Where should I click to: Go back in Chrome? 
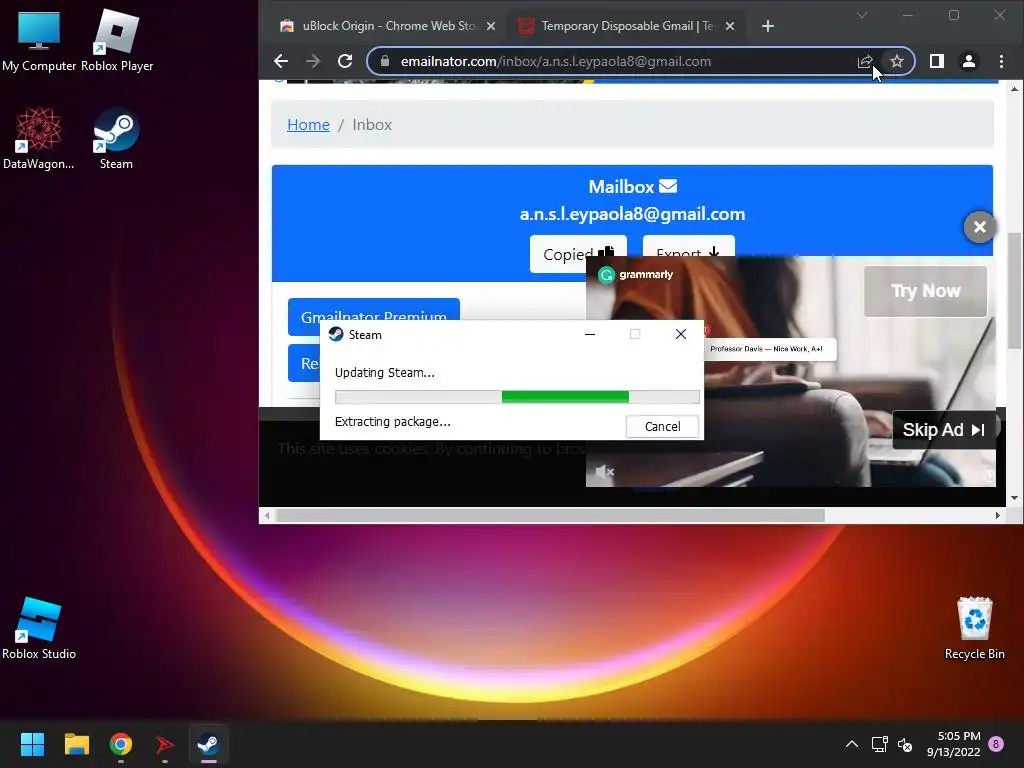(x=281, y=61)
